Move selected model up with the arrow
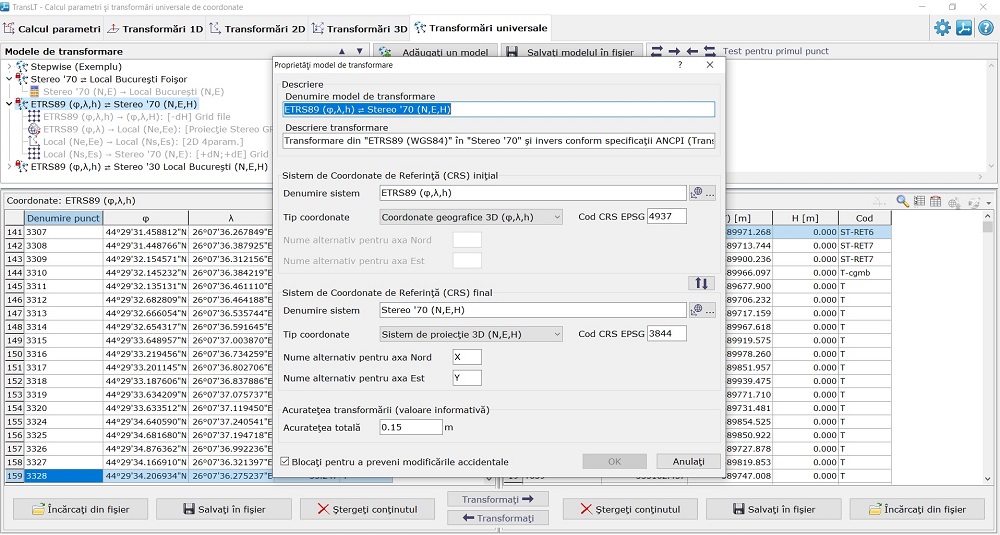 342,52
